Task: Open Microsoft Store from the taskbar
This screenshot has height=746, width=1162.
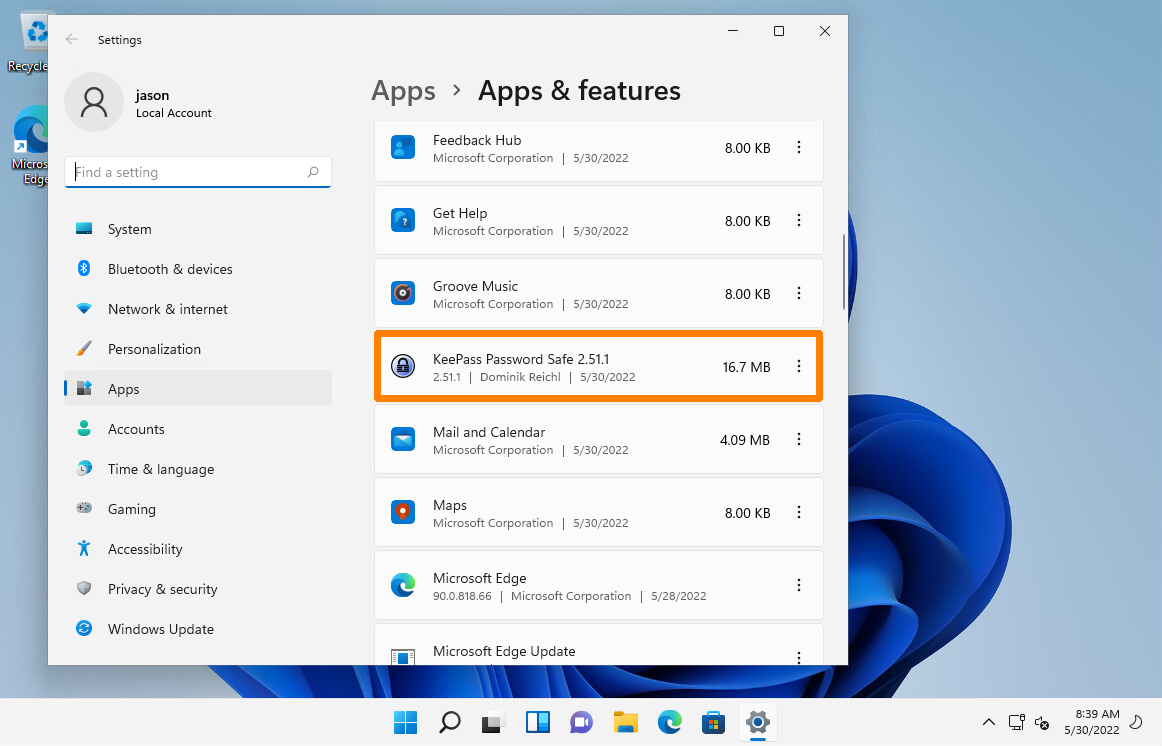Action: pos(713,722)
